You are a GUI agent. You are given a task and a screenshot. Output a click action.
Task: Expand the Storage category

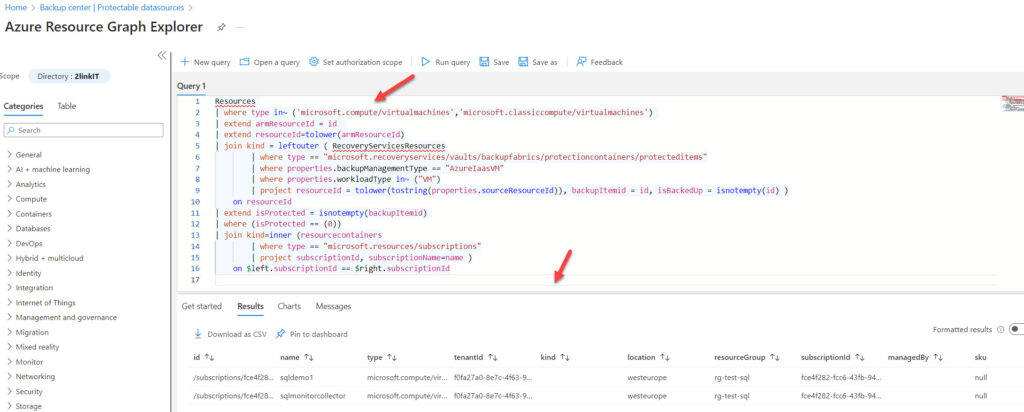(9, 406)
